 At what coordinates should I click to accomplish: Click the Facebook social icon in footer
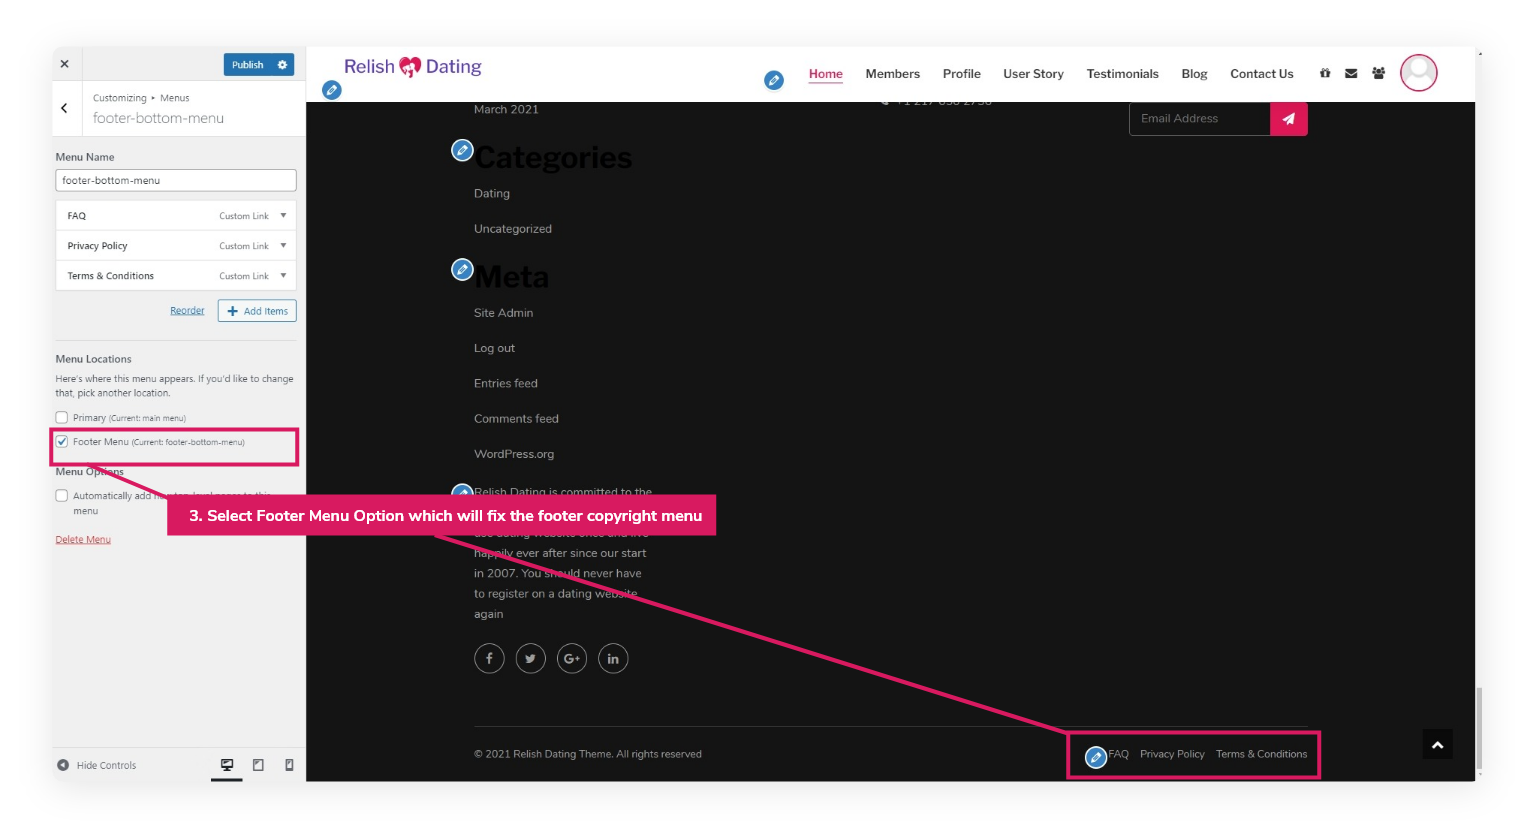tap(489, 658)
